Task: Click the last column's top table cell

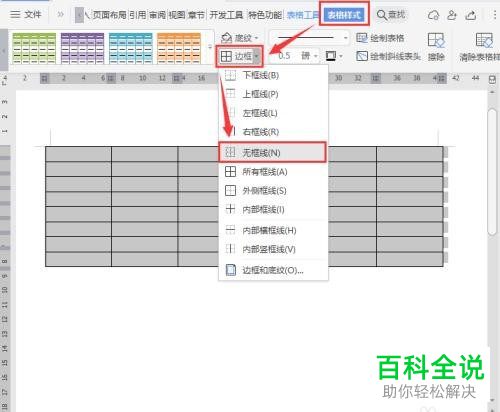Action: click(410, 154)
